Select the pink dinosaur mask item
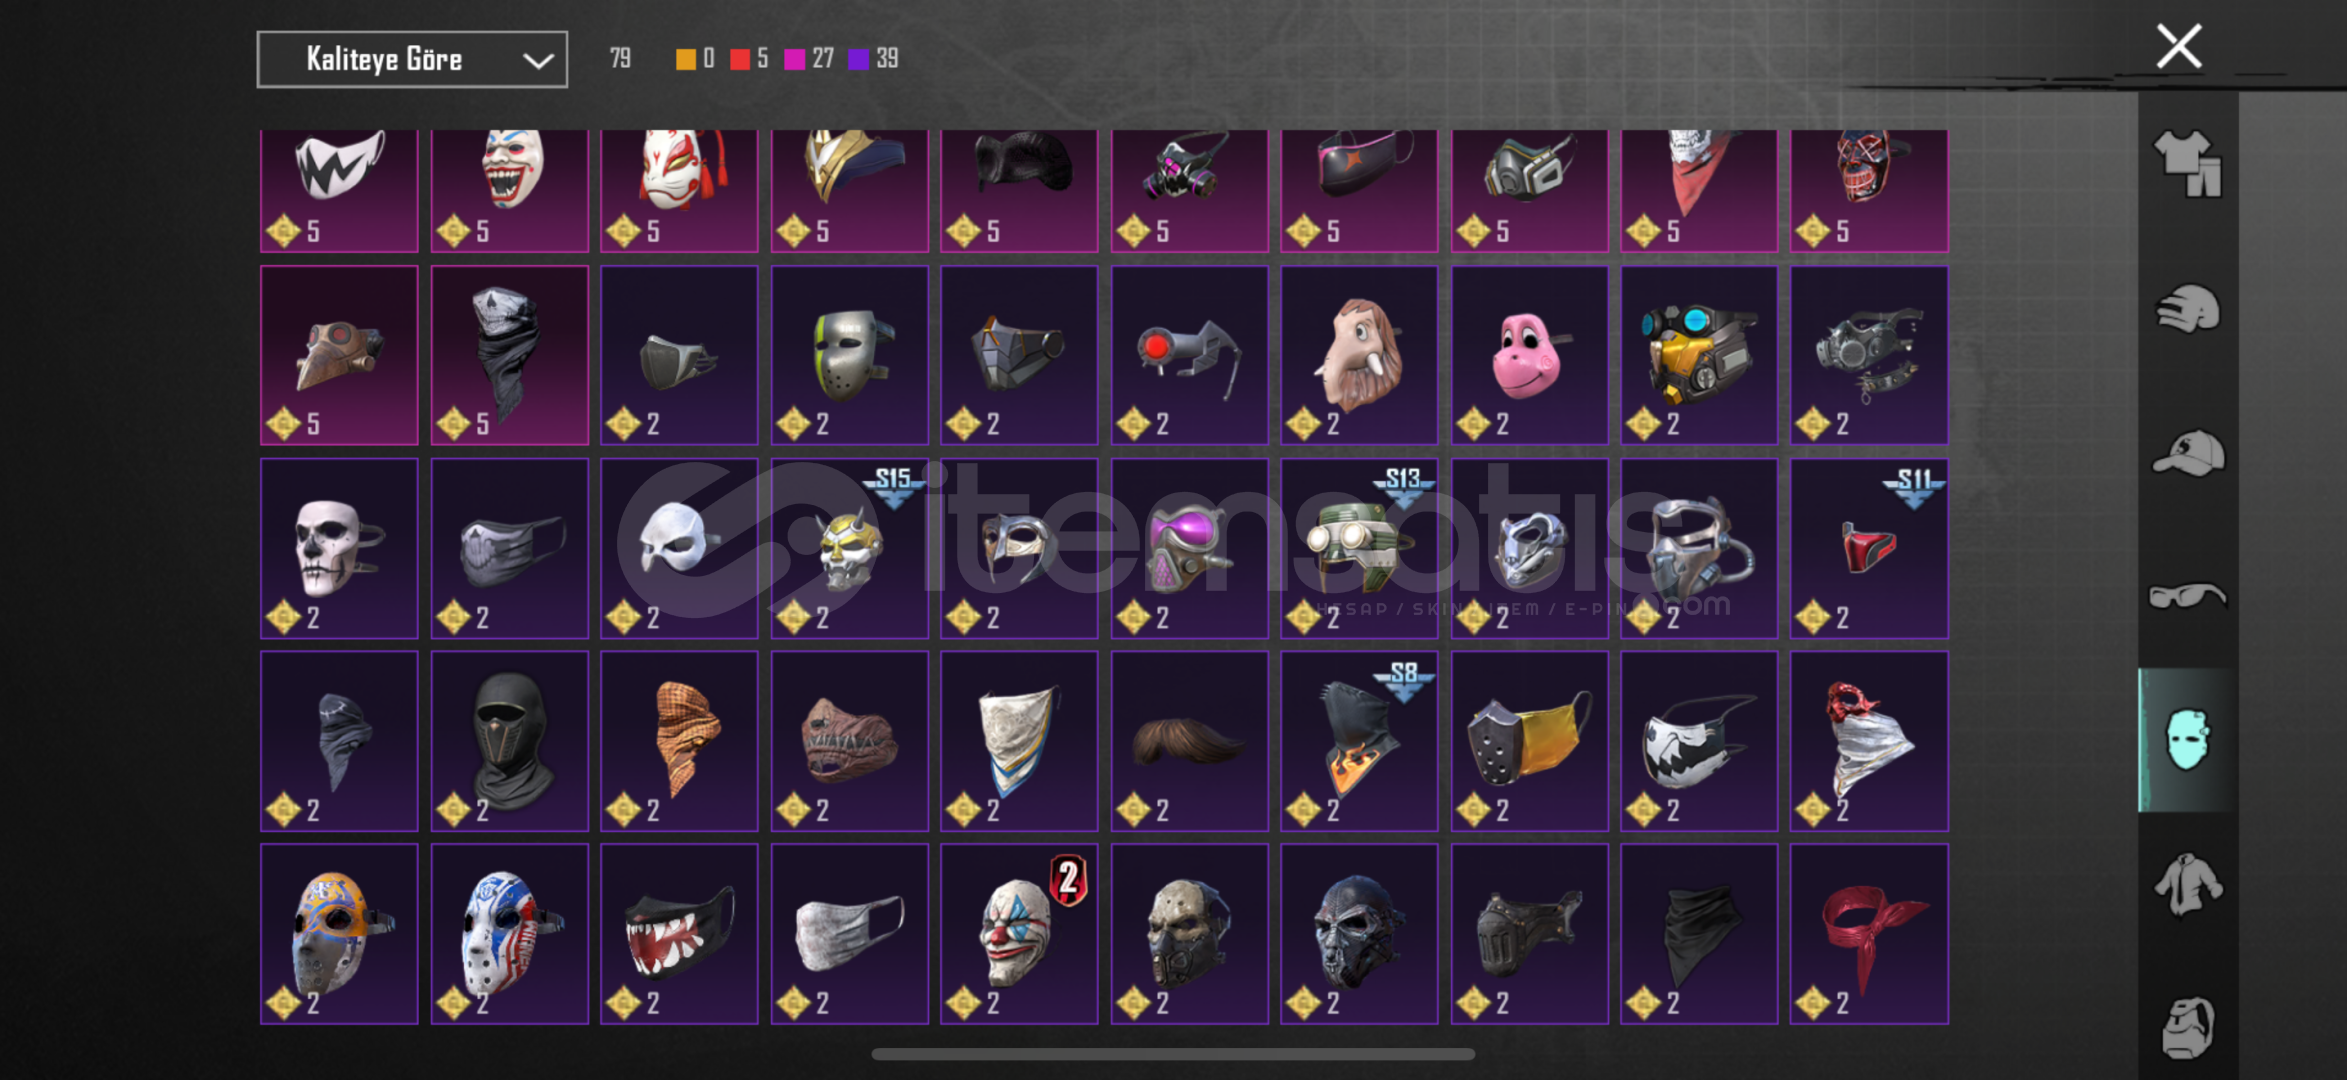The width and height of the screenshot is (2347, 1080). [1529, 355]
